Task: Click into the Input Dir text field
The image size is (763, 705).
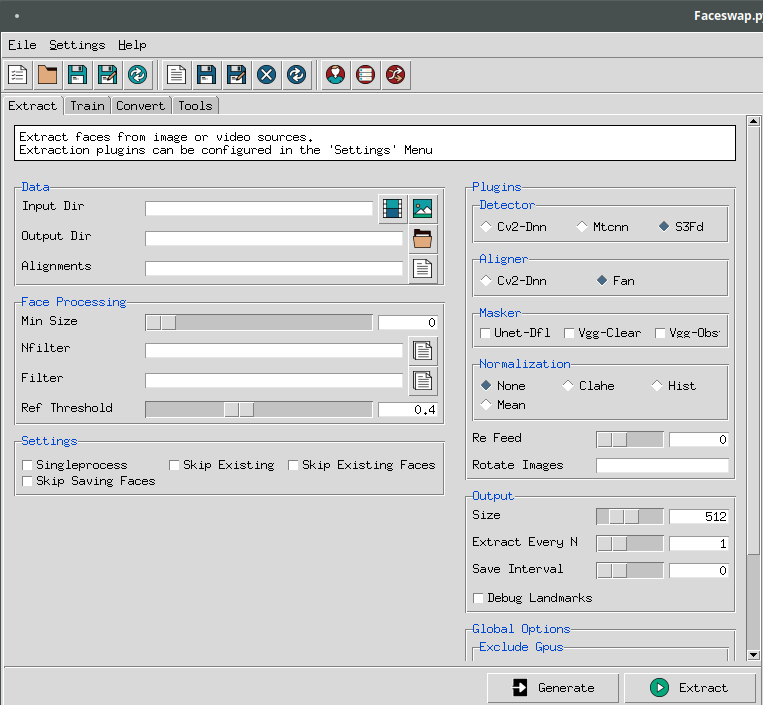Action: 259,209
